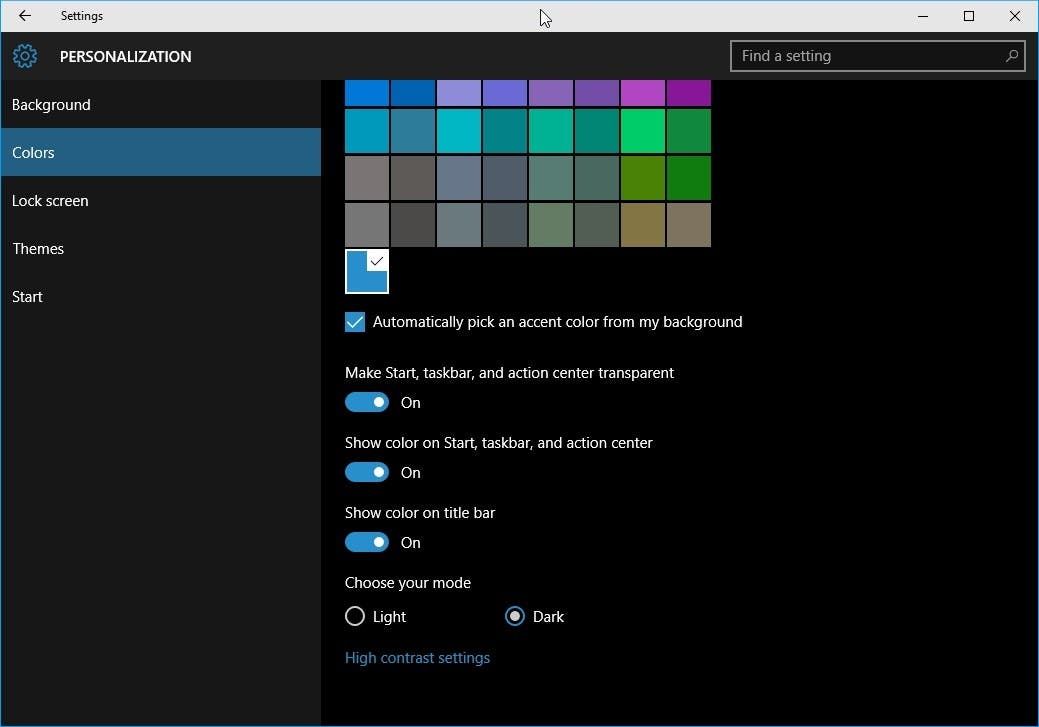Pick the olive-gold accent swatch

tap(643, 225)
